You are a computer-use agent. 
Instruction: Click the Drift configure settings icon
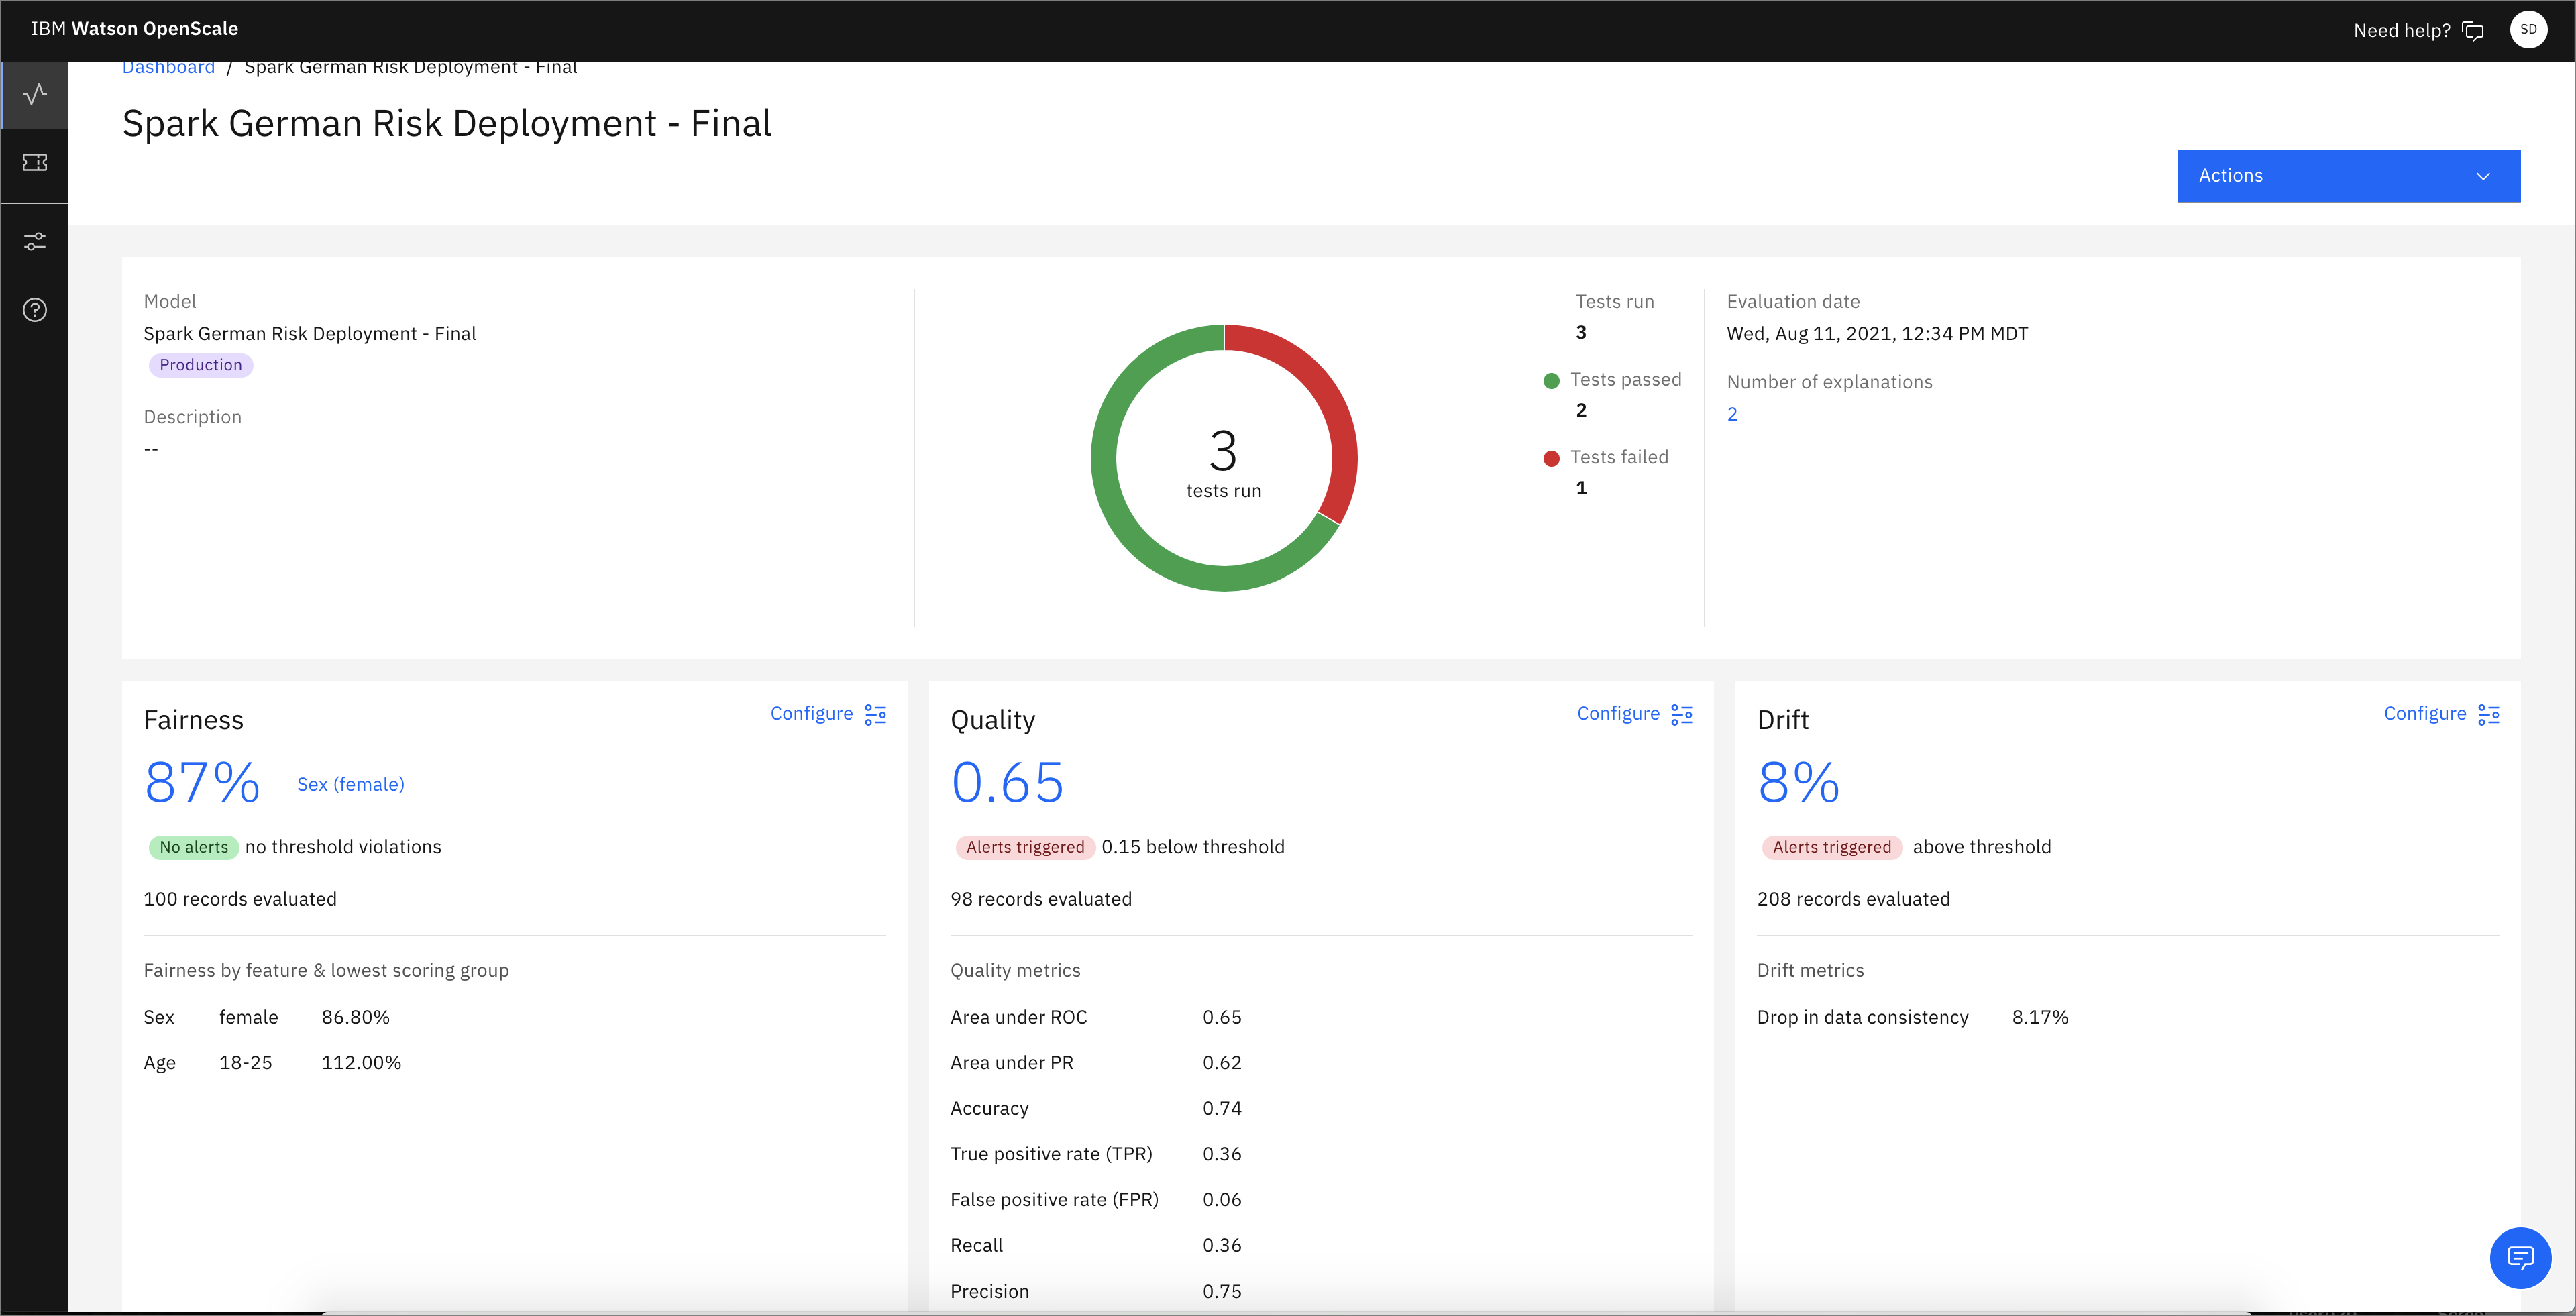(x=2488, y=714)
